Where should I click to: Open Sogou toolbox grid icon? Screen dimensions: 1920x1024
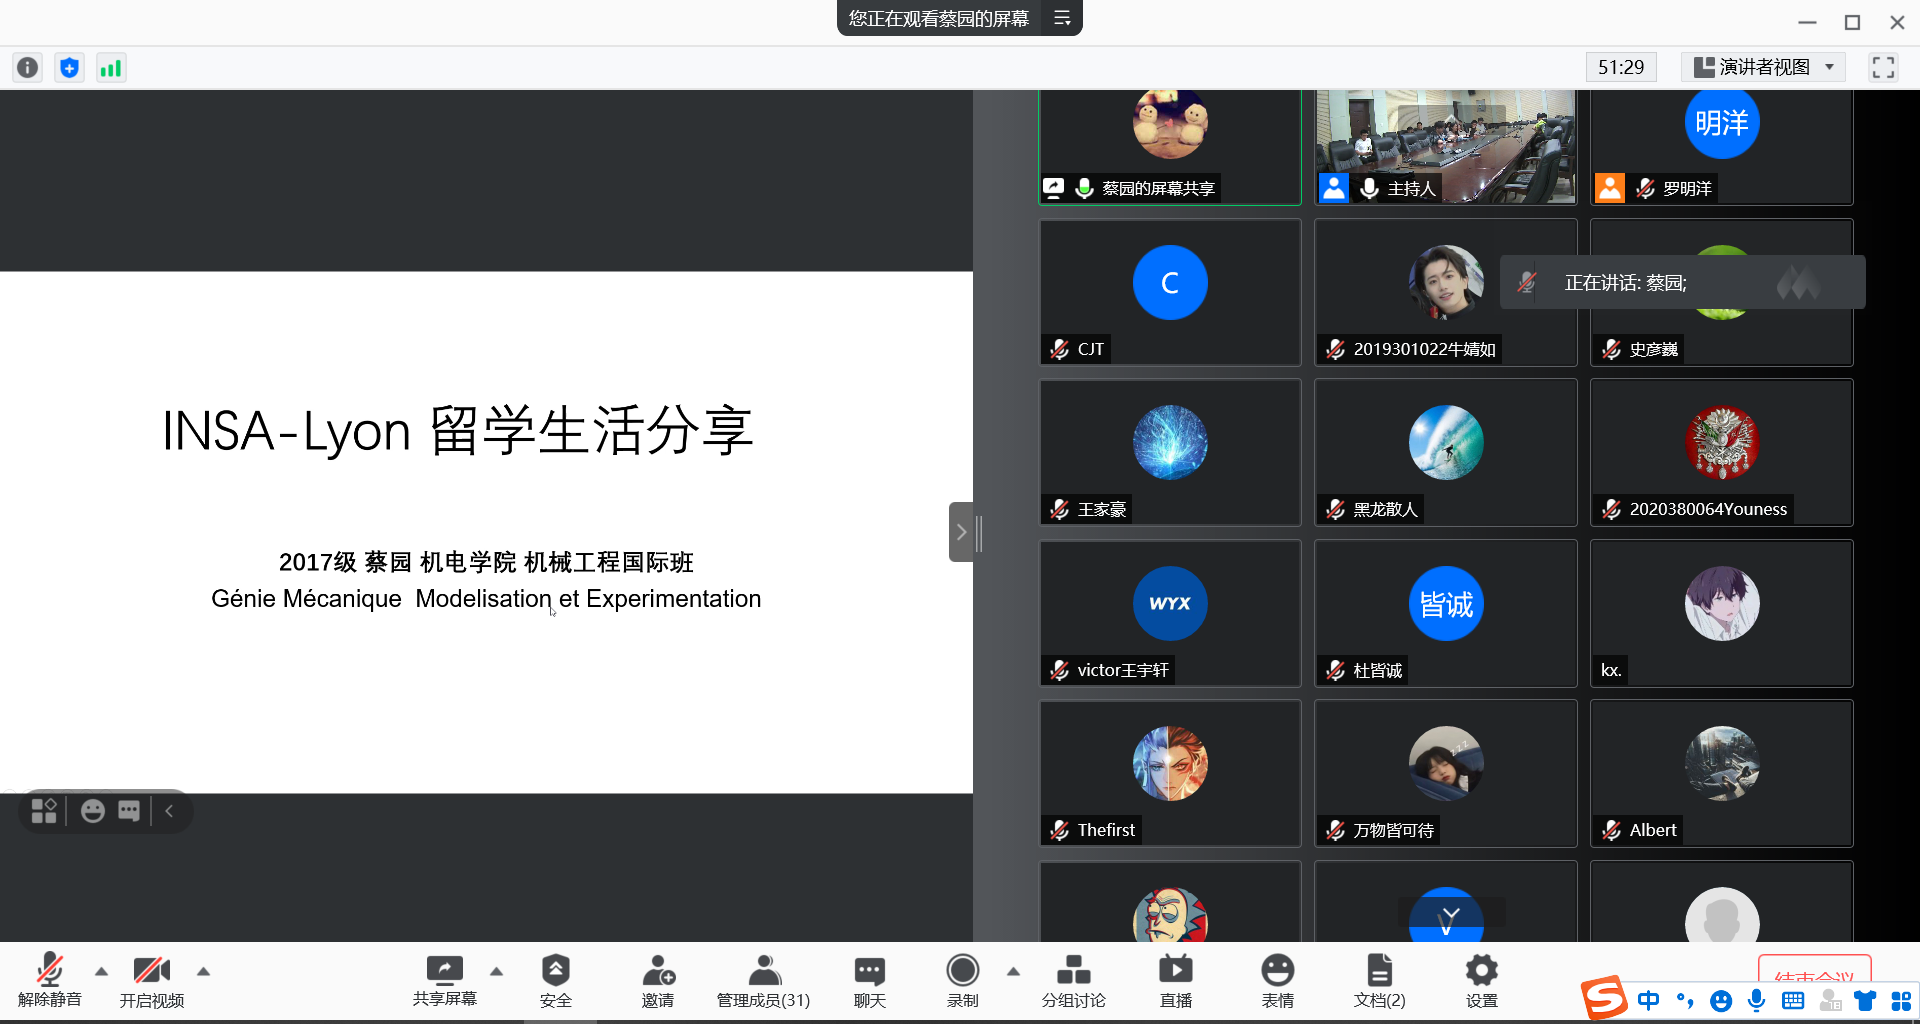pyautogui.click(x=1901, y=1000)
